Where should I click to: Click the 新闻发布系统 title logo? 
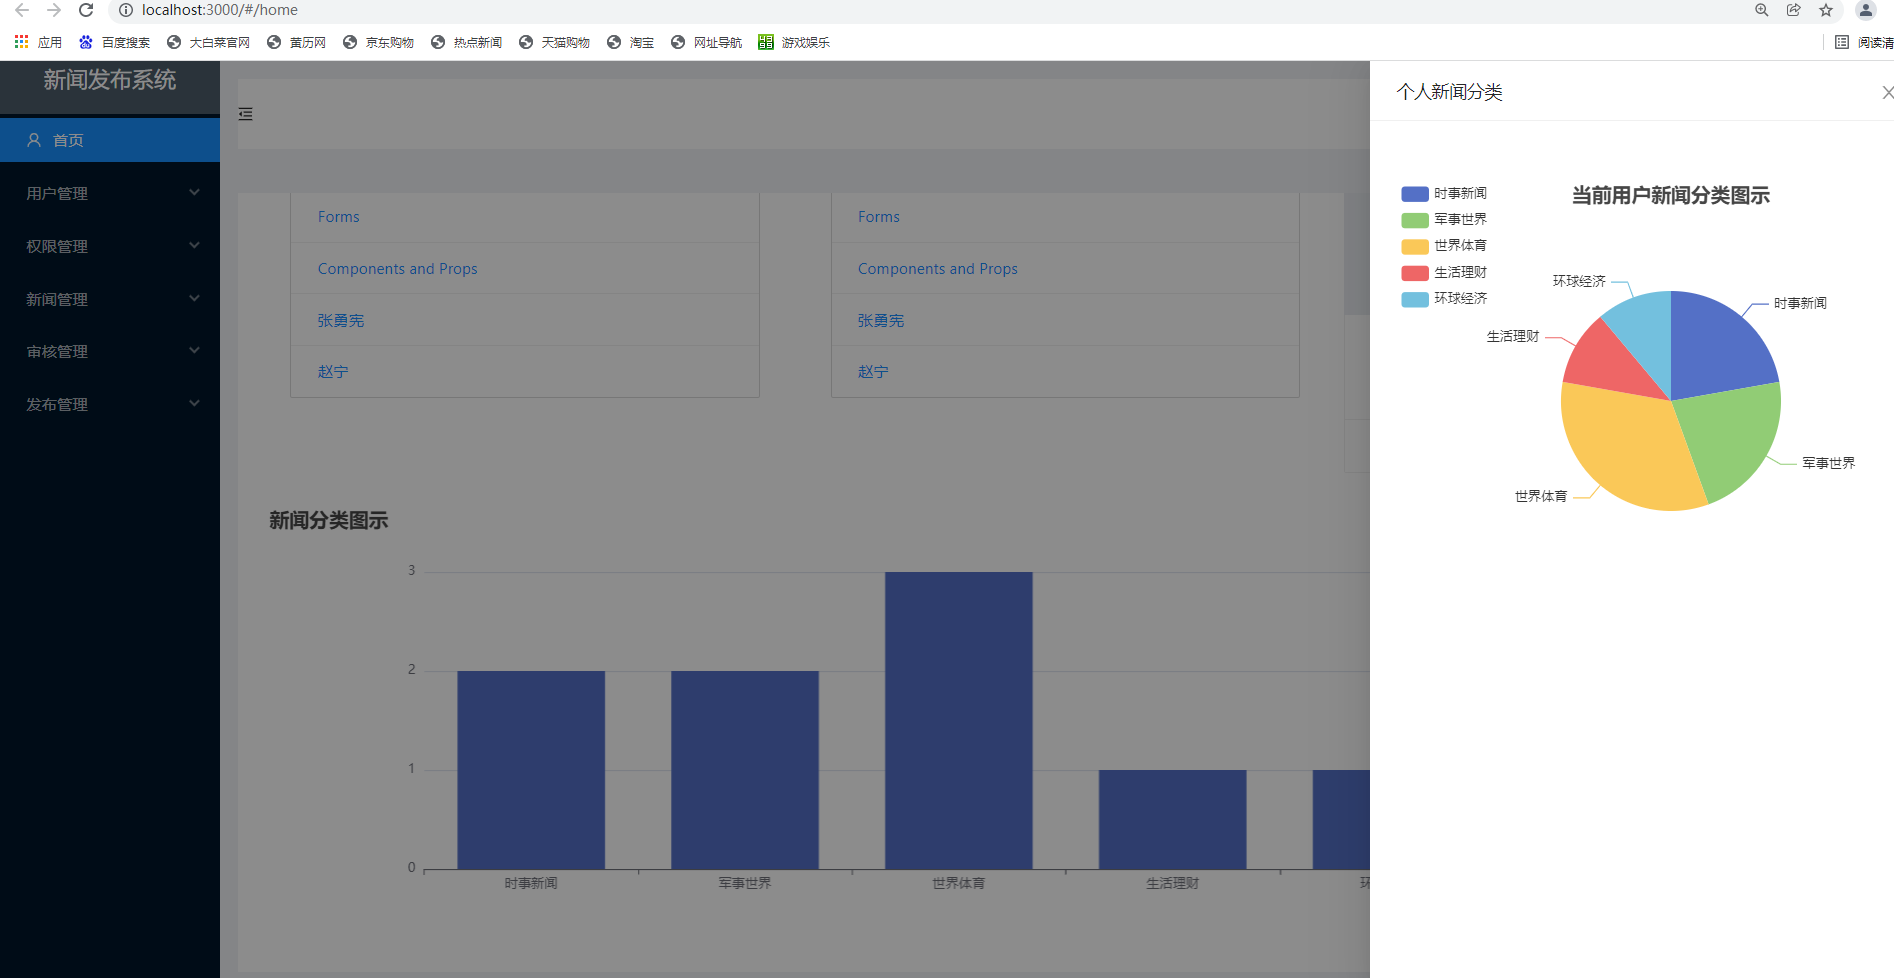110,80
